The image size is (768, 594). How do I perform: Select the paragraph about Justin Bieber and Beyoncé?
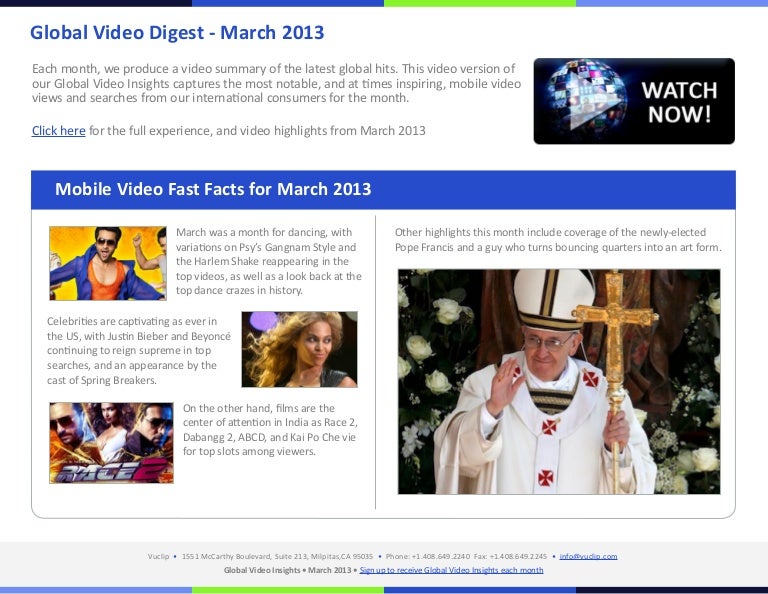[x=138, y=350]
